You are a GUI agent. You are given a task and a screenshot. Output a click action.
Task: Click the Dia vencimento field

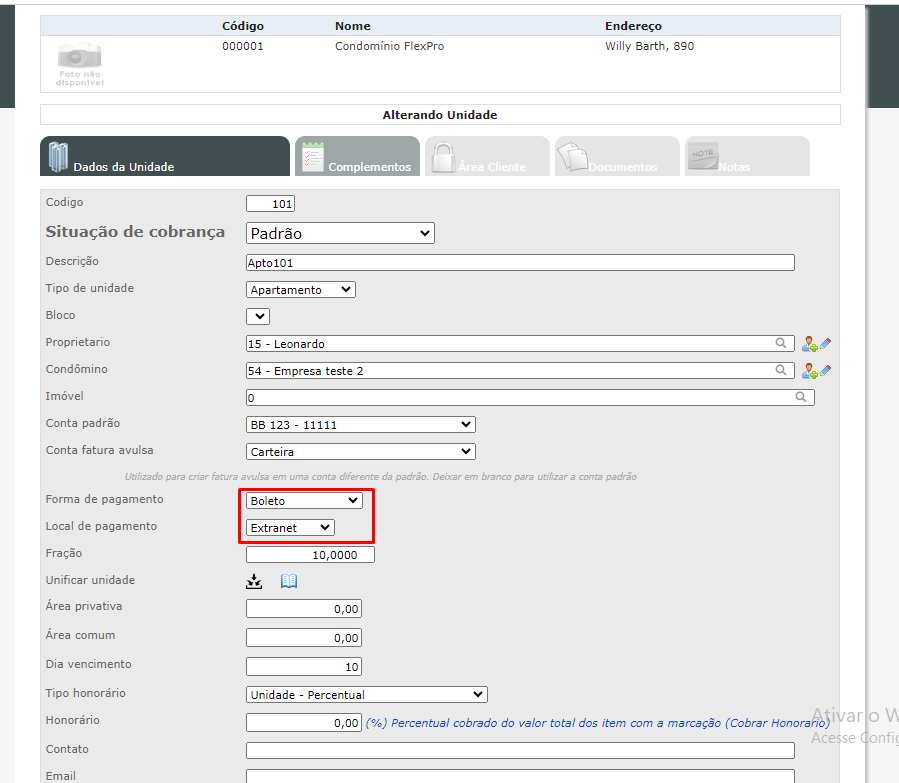[304, 667]
